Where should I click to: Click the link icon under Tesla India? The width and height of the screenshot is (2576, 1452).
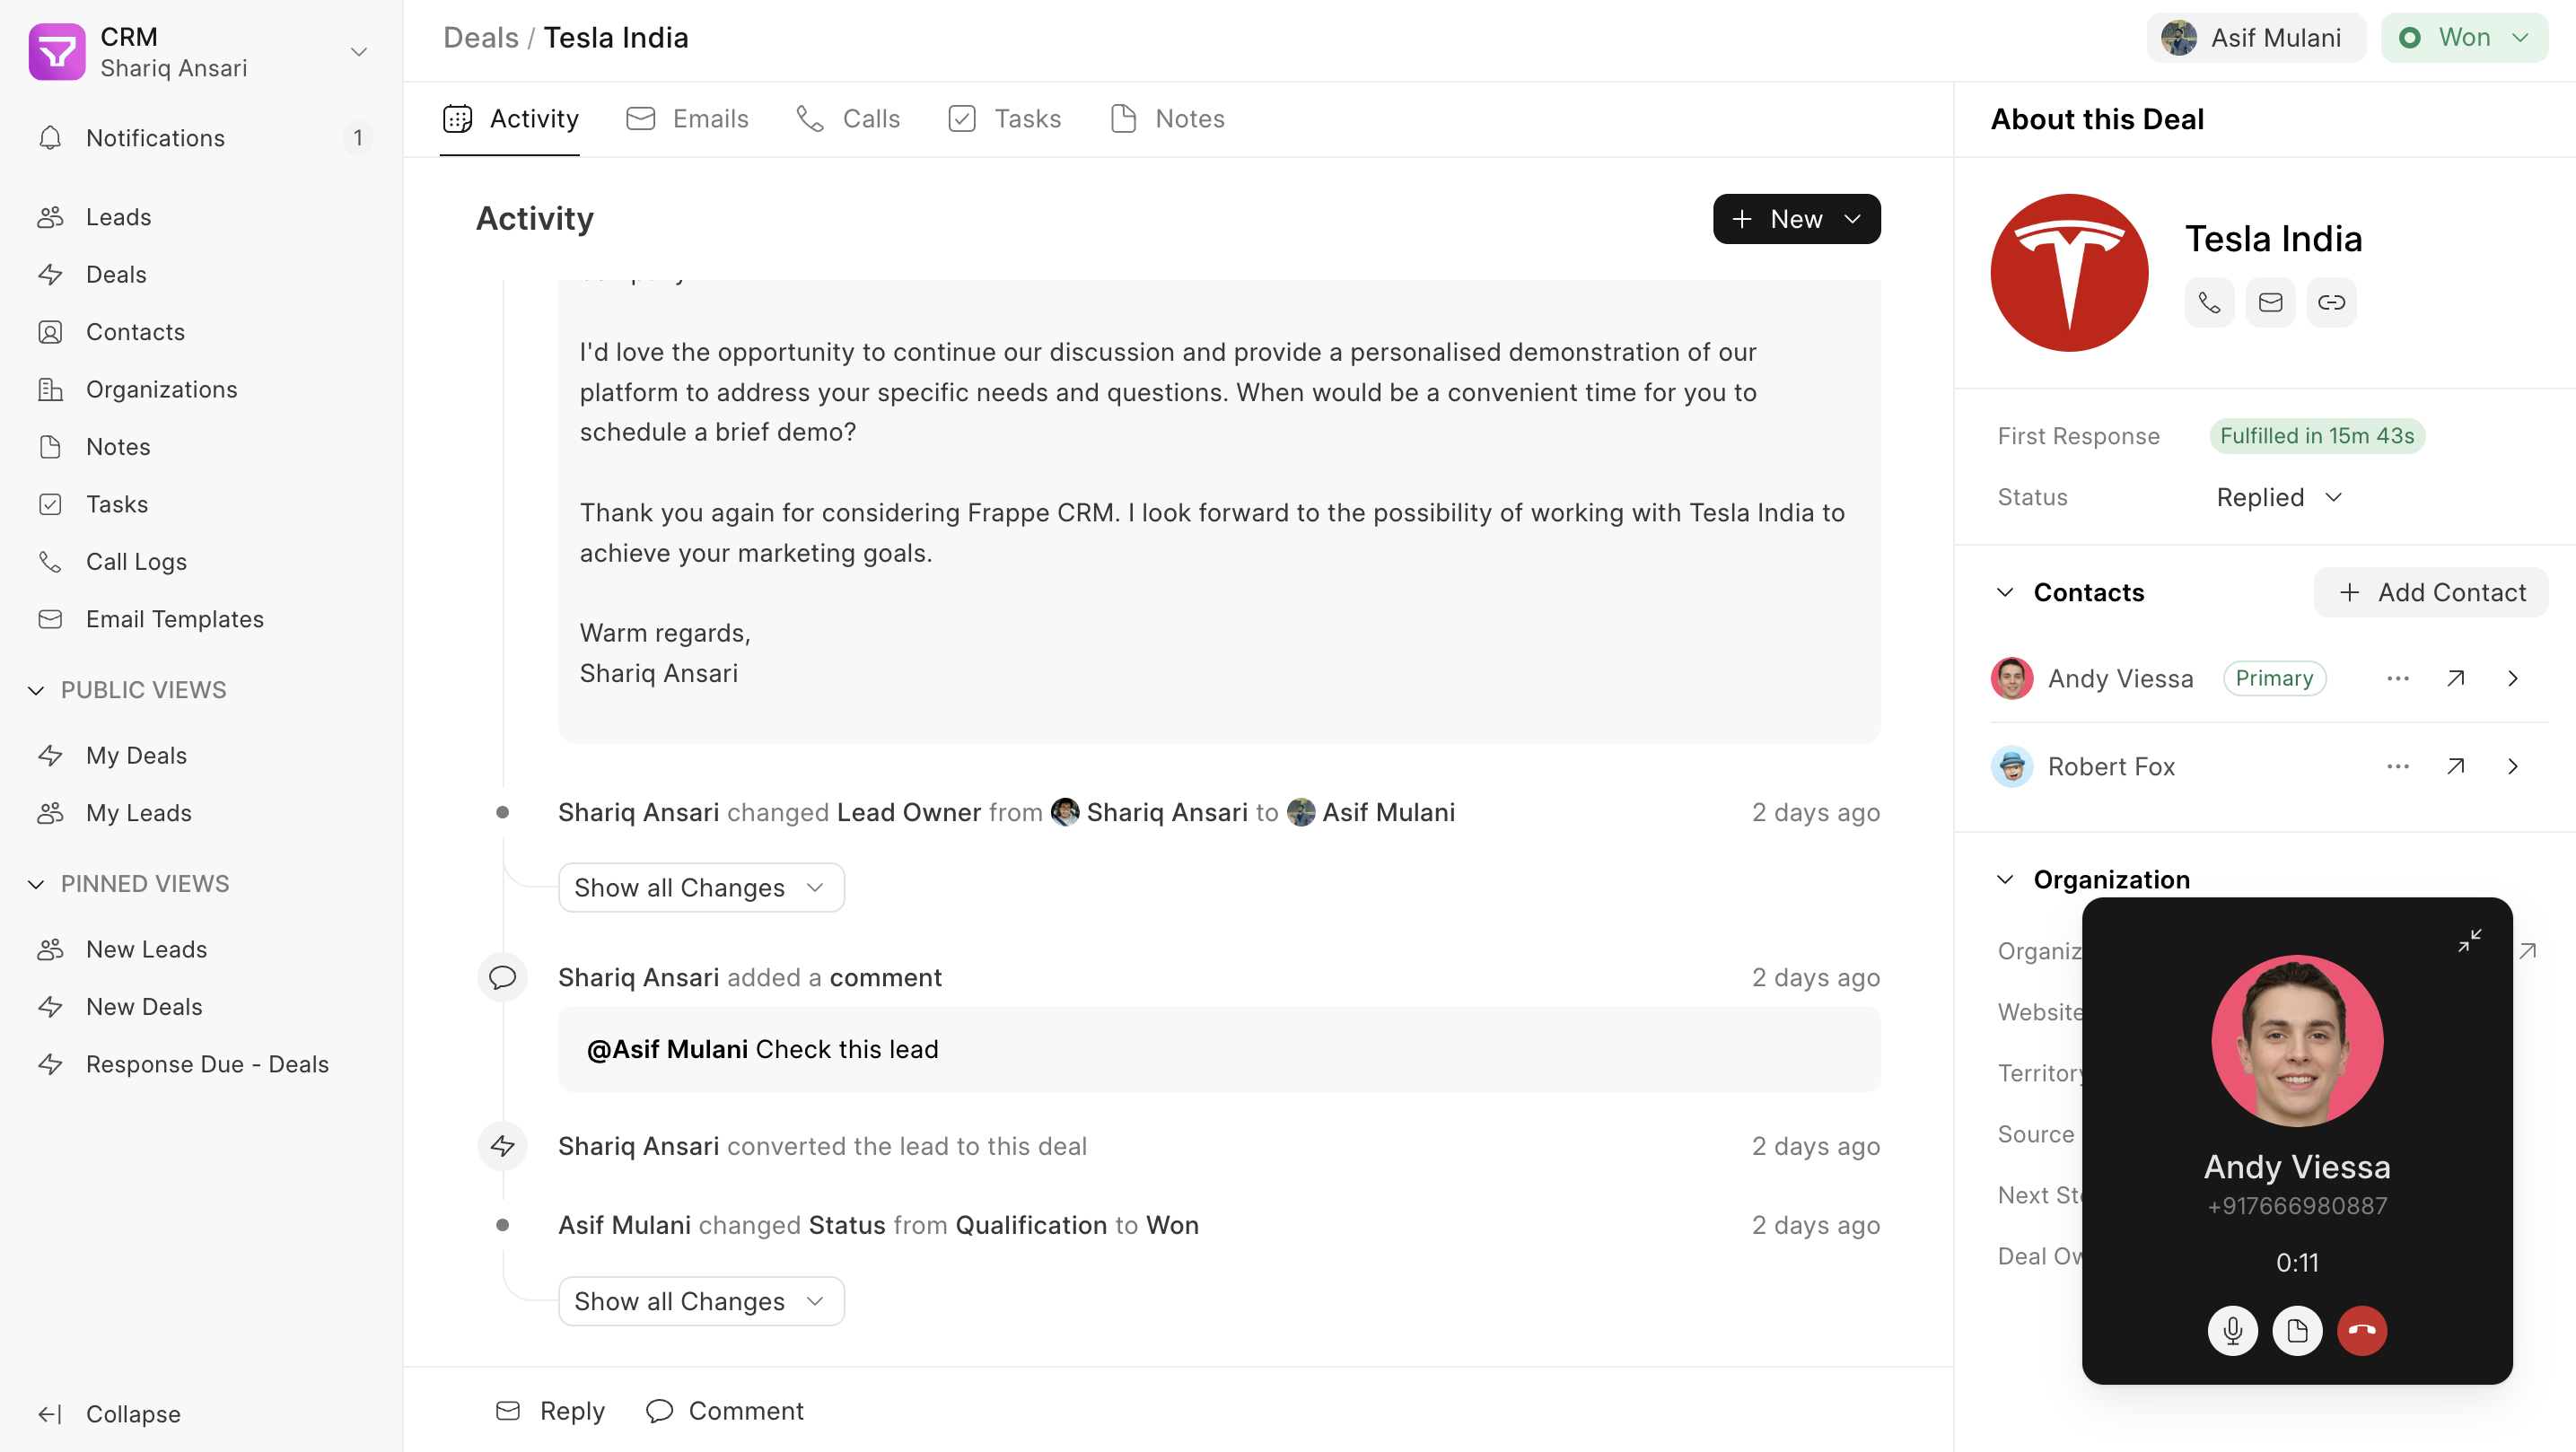click(x=2331, y=302)
